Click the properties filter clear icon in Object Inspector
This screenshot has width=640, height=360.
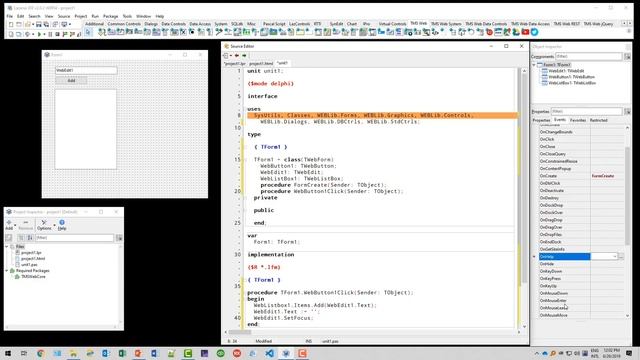pos(627,111)
